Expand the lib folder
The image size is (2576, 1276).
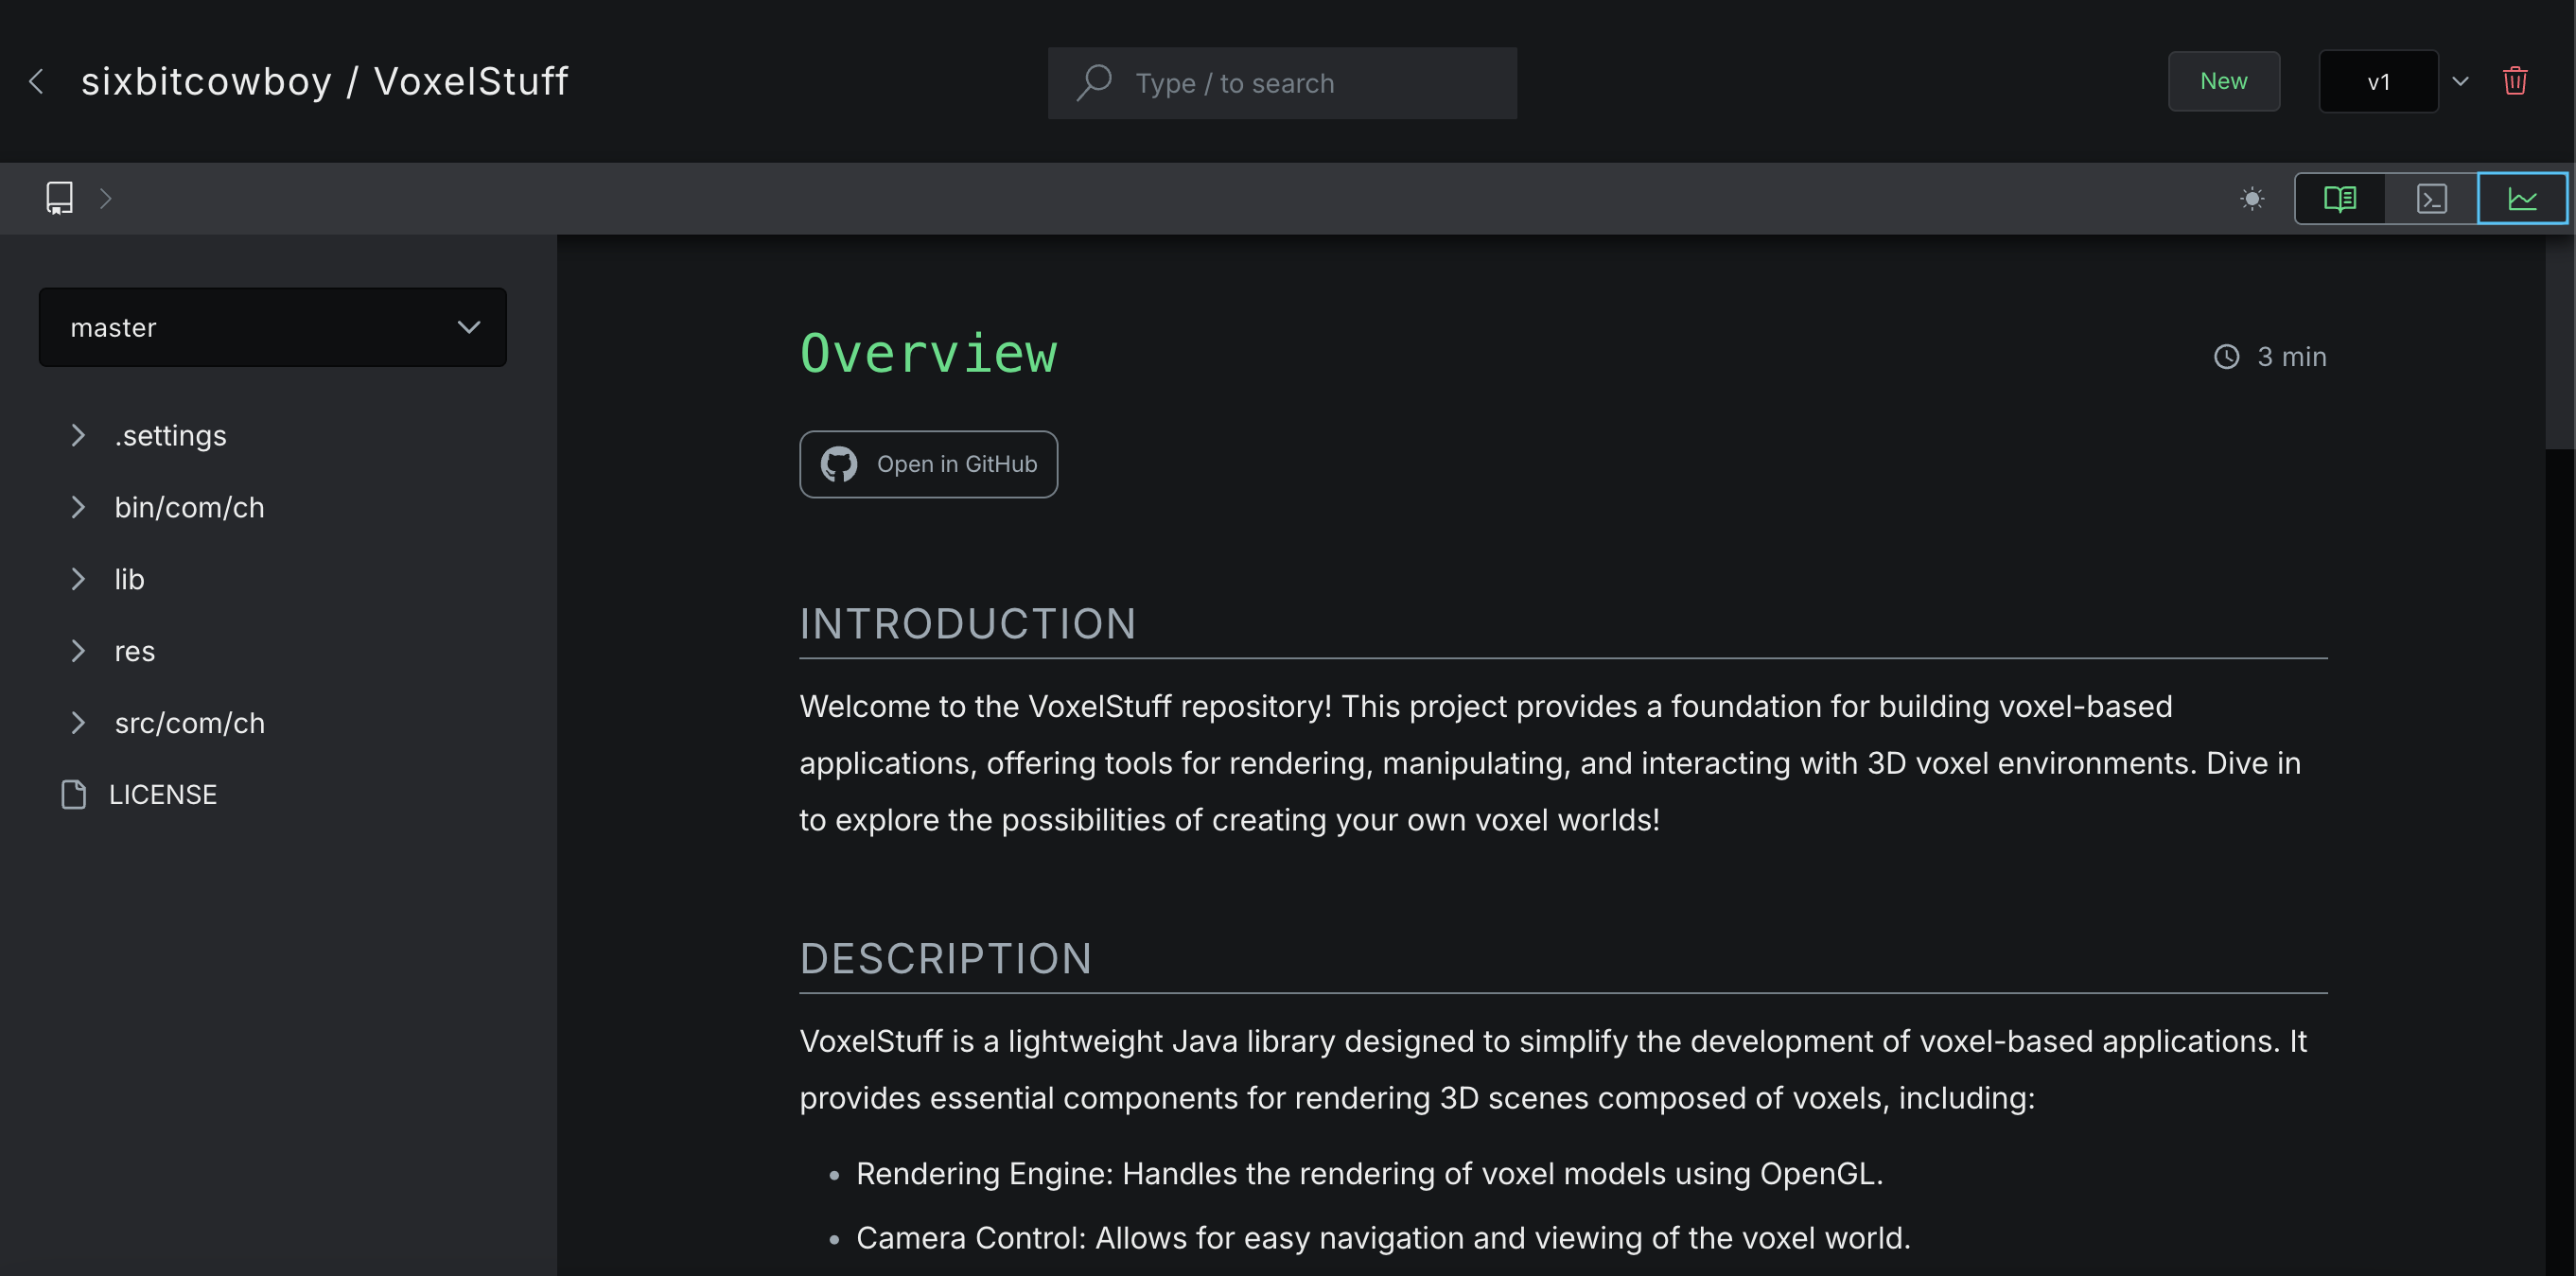coord(78,579)
